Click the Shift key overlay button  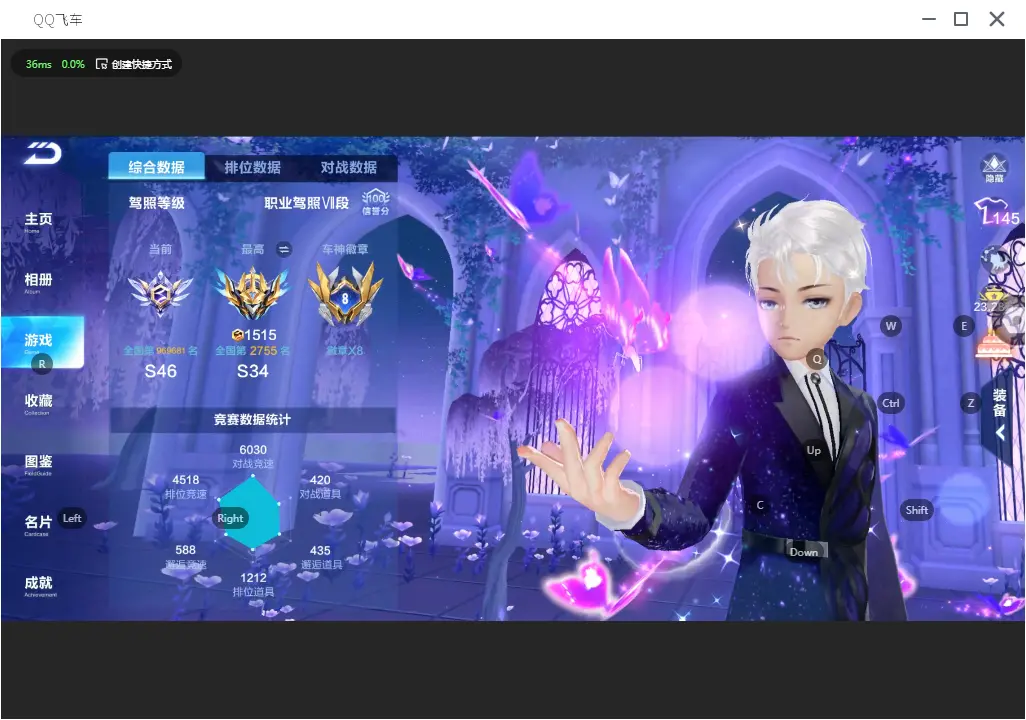pos(917,510)
